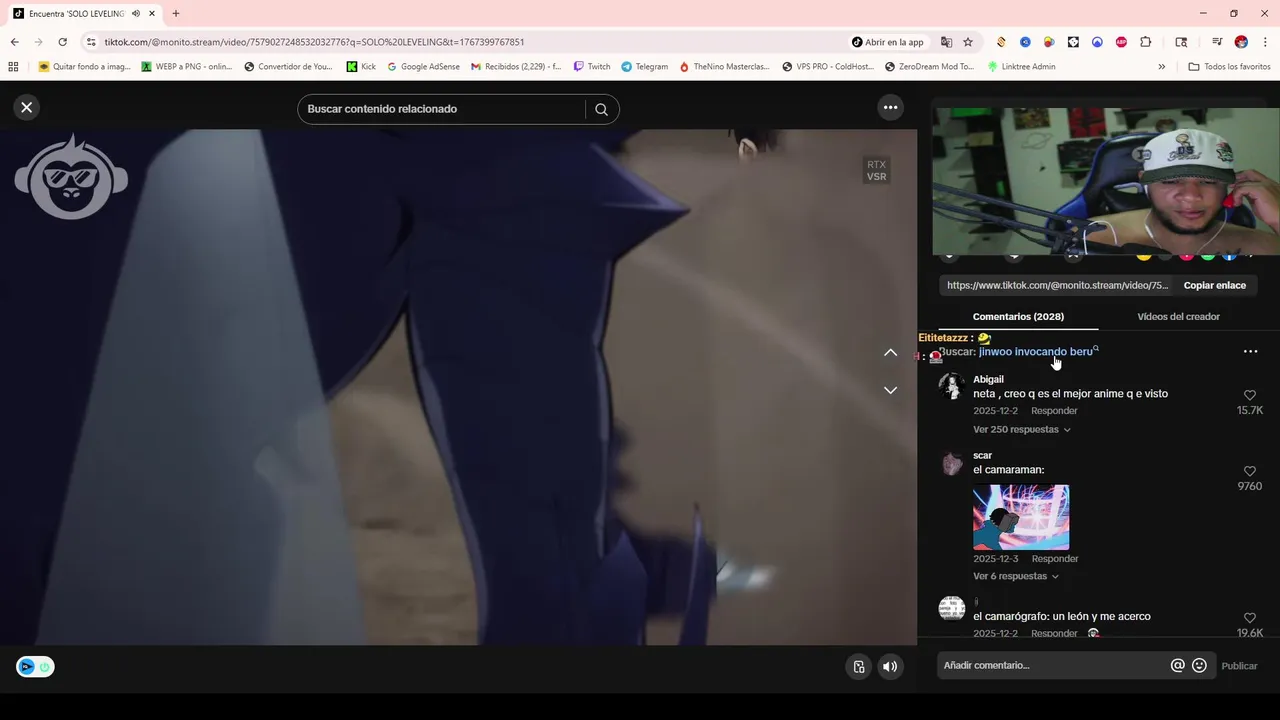Expand 'Ver 6 respuestas' under scar's comment

click(x=1015, y=576)
